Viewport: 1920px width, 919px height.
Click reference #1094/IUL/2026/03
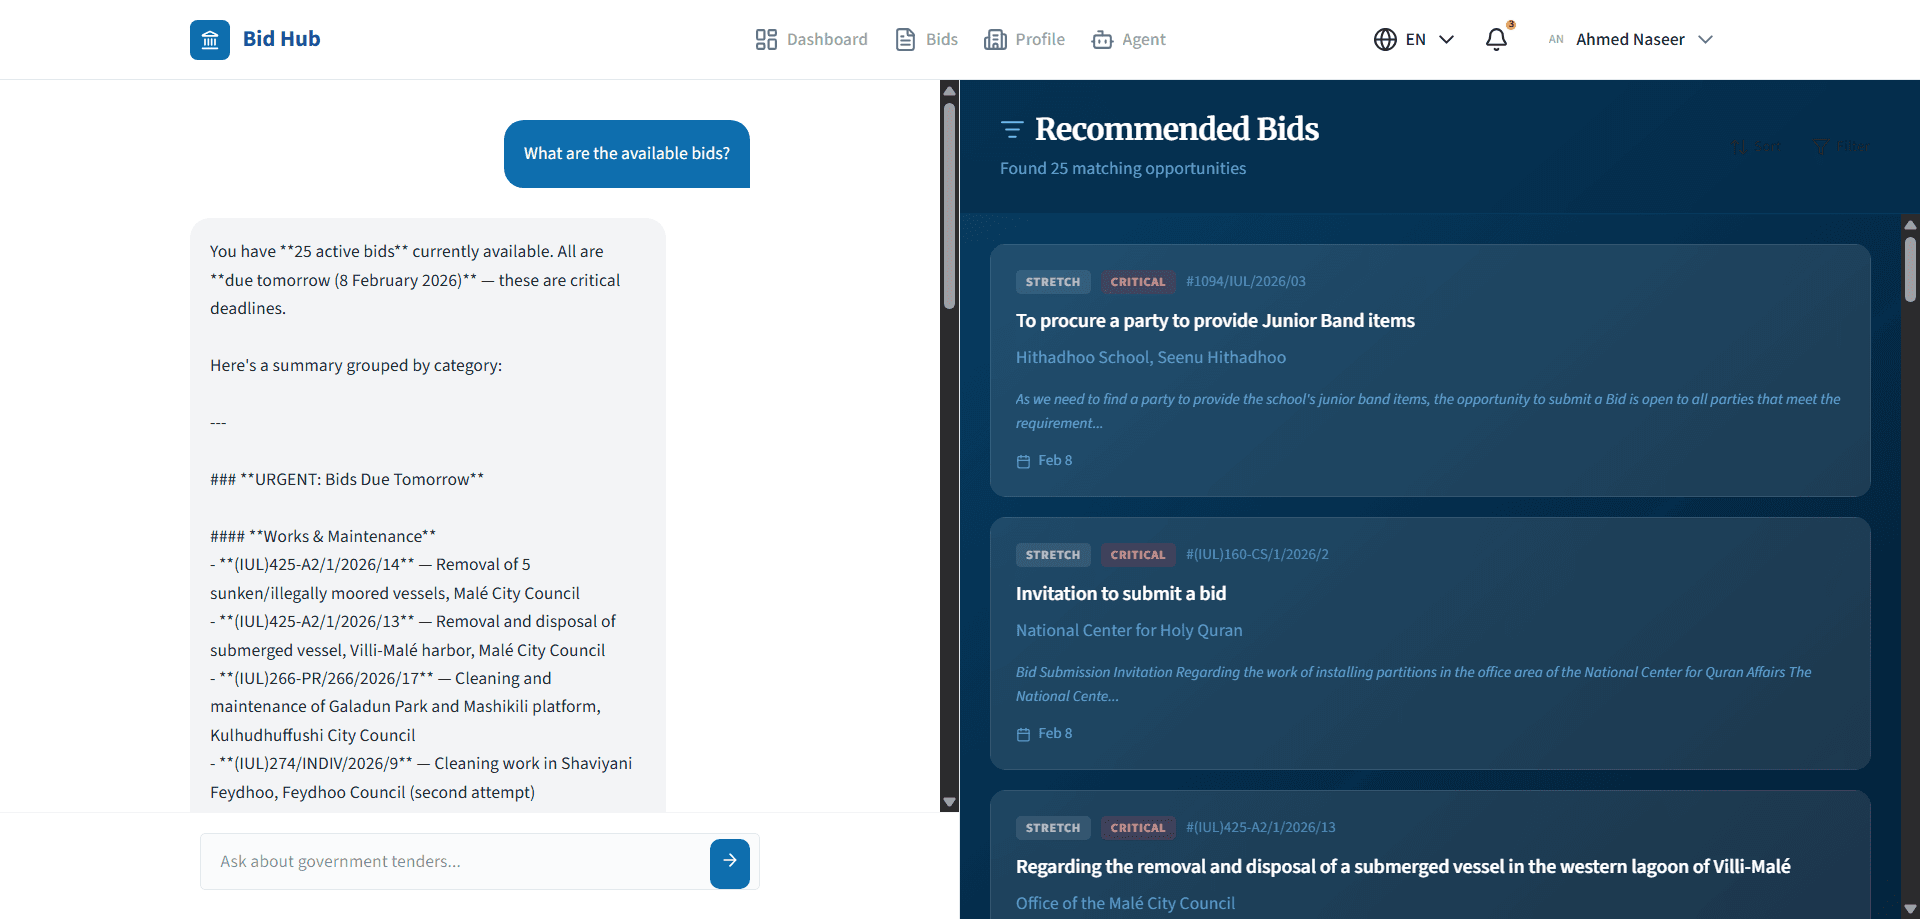[1246, 282]
